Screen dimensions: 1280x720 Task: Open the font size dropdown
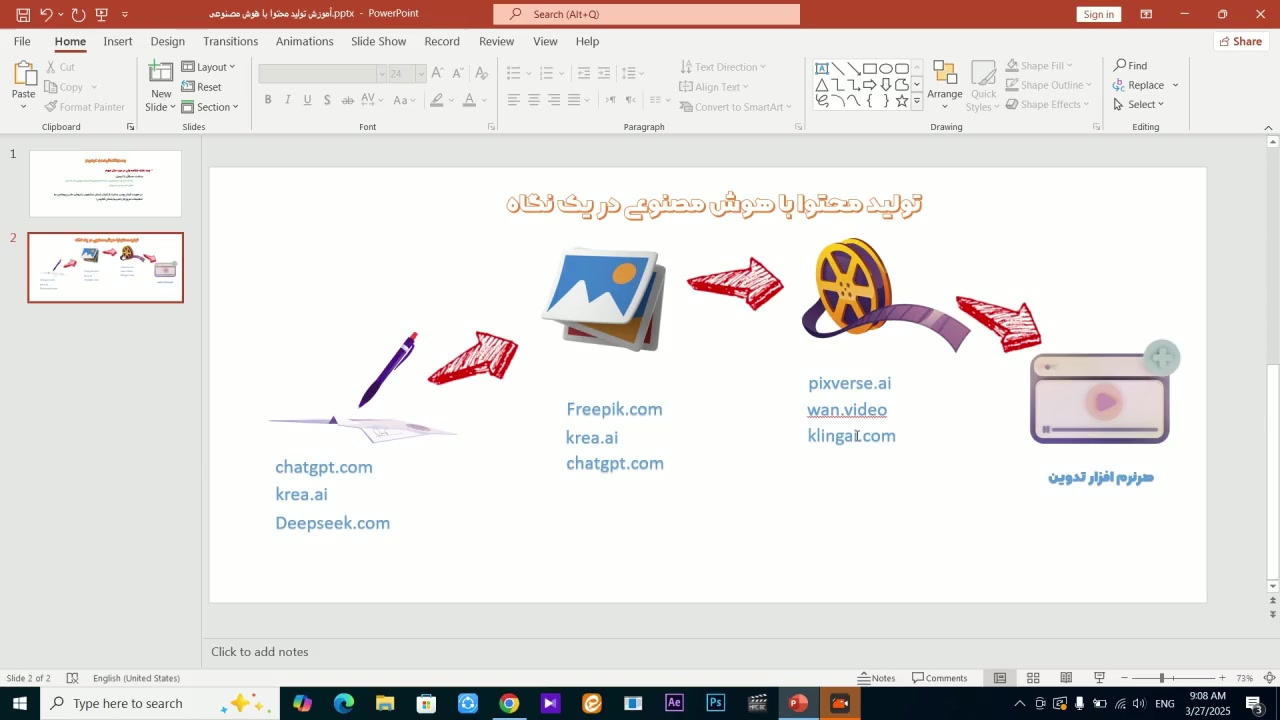click(421, 73)
